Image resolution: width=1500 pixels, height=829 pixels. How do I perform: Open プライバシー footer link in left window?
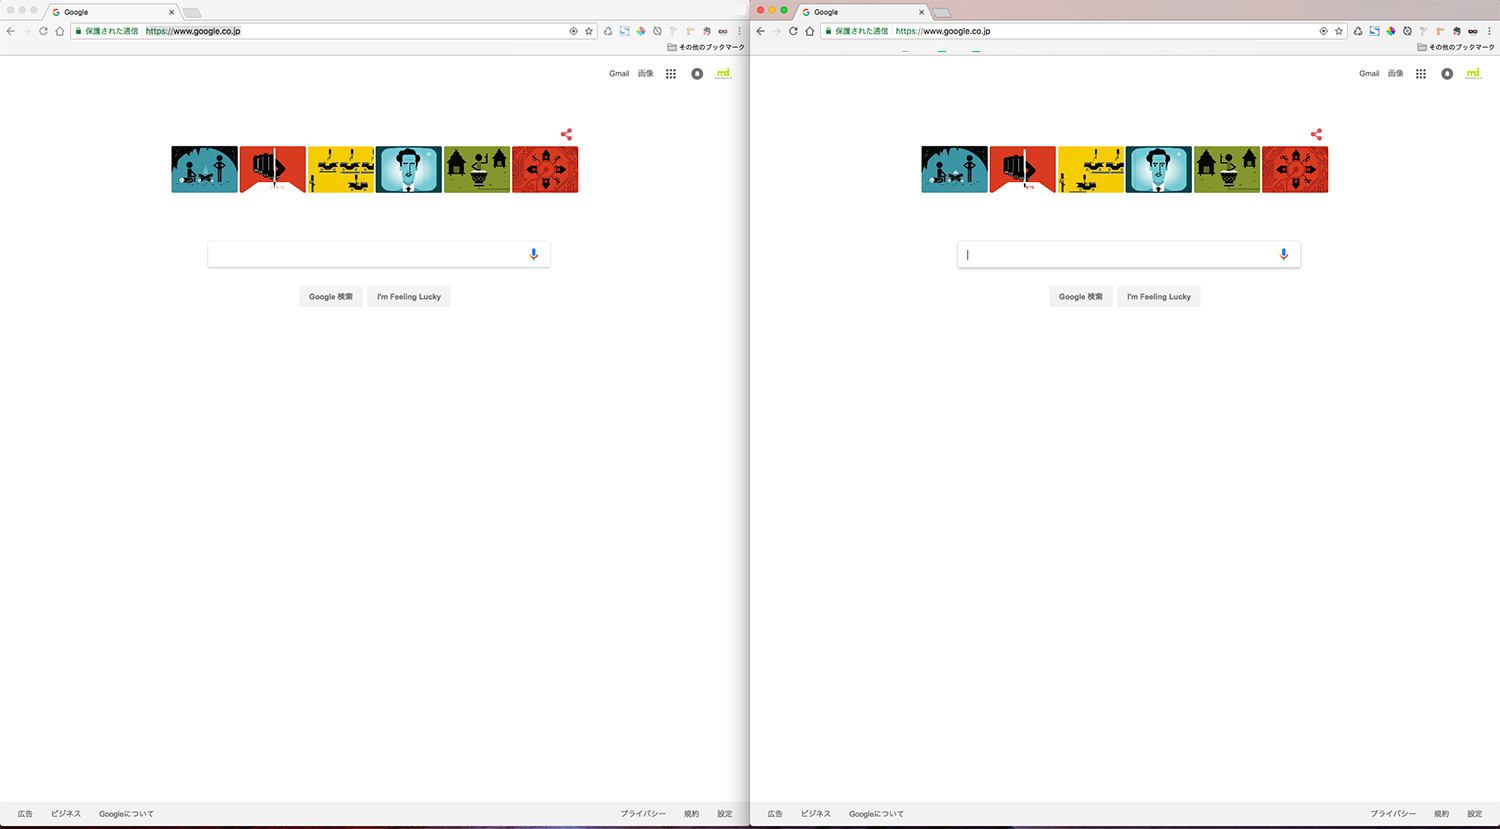[x=643, y=814]
